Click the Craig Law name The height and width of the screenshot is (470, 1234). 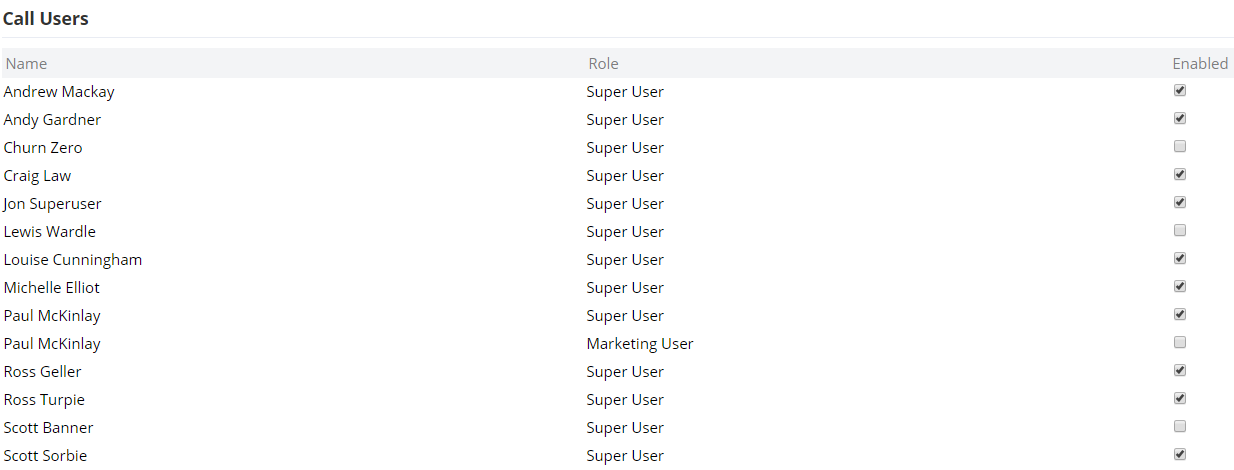pyautogui.click(x=37, y=176)
